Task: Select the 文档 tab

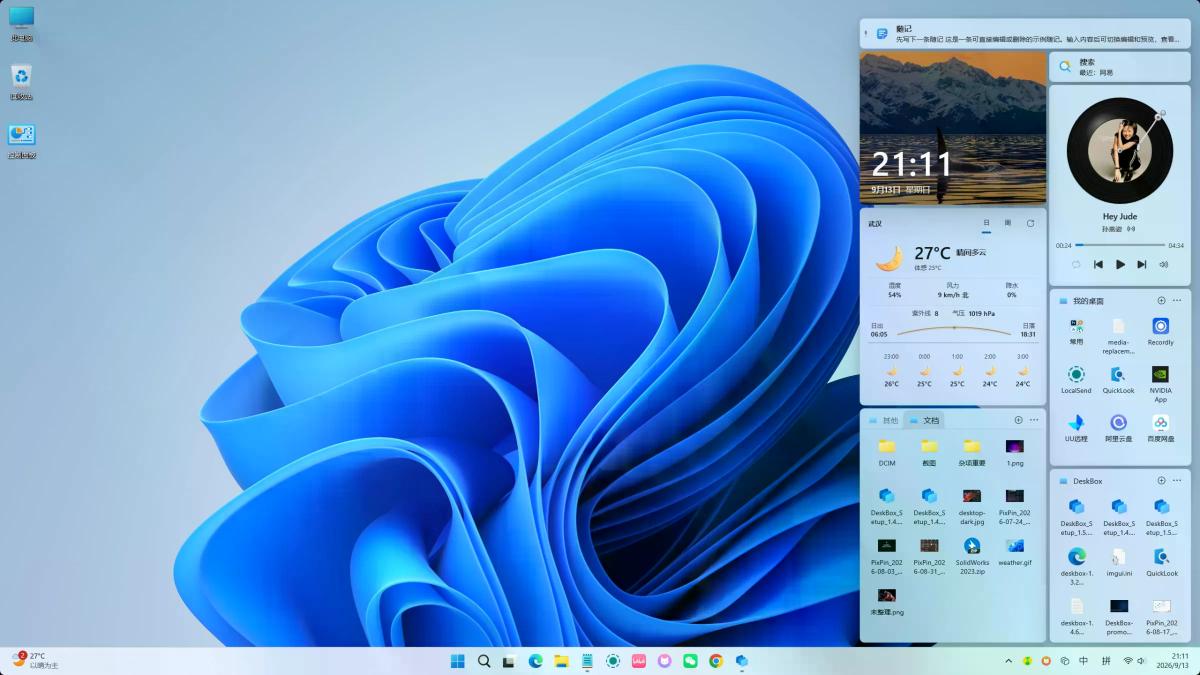Action: tap(925, 420)
